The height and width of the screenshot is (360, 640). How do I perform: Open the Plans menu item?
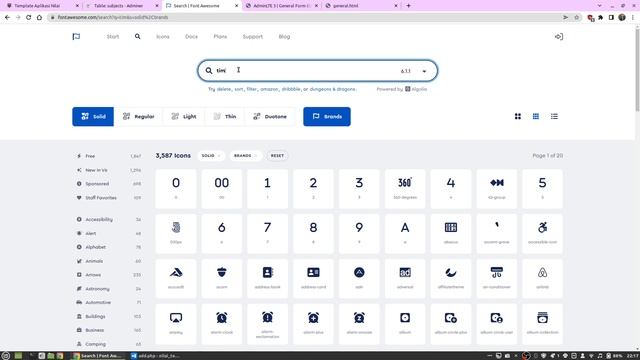point(220,37)
